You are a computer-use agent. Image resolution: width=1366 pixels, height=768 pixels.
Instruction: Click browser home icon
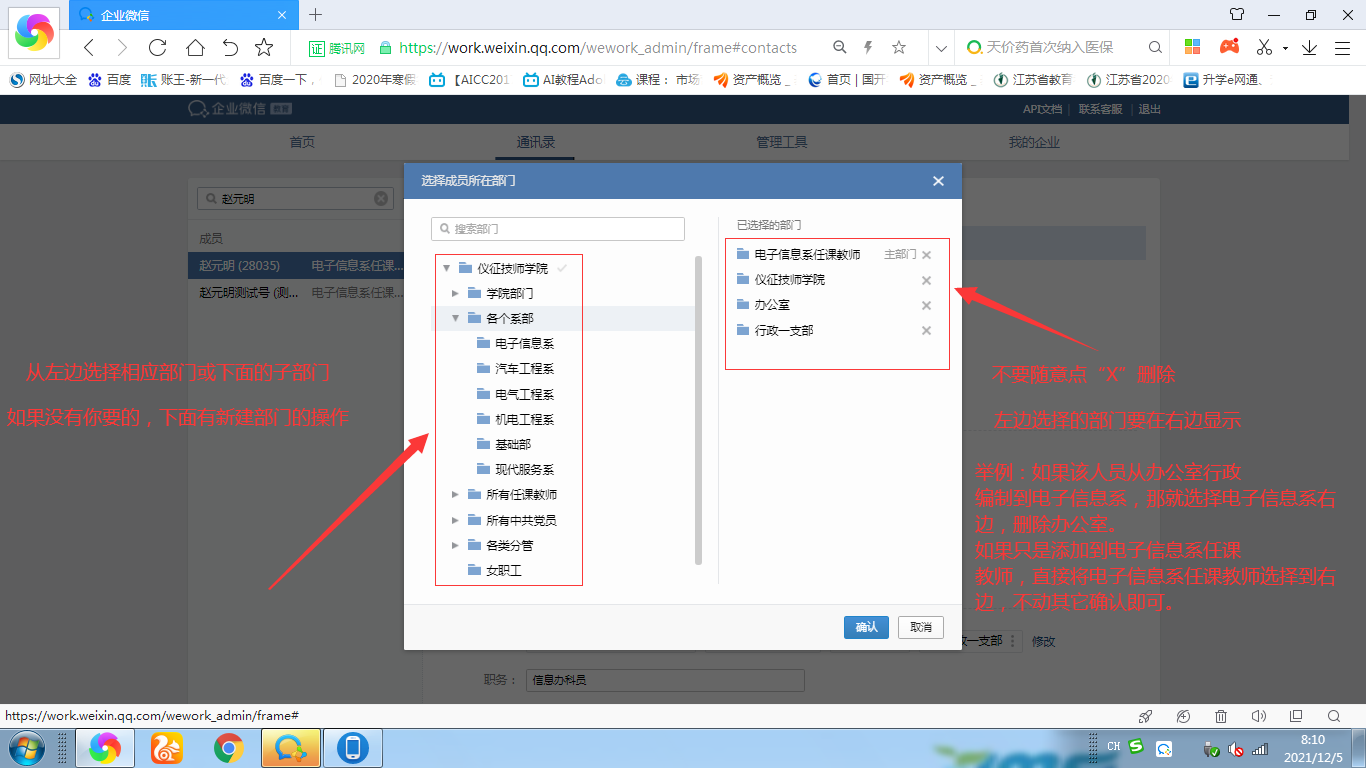(x=195, y=47)
